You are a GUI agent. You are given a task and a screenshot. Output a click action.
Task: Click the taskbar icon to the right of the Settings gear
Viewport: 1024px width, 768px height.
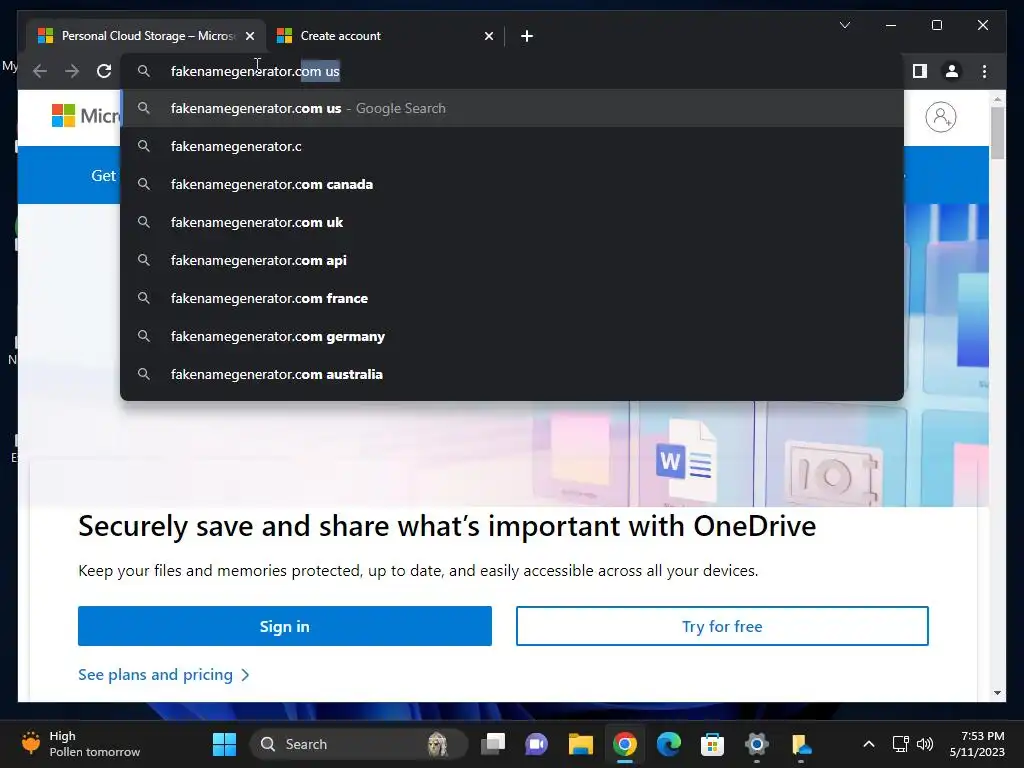coord(801,744)
